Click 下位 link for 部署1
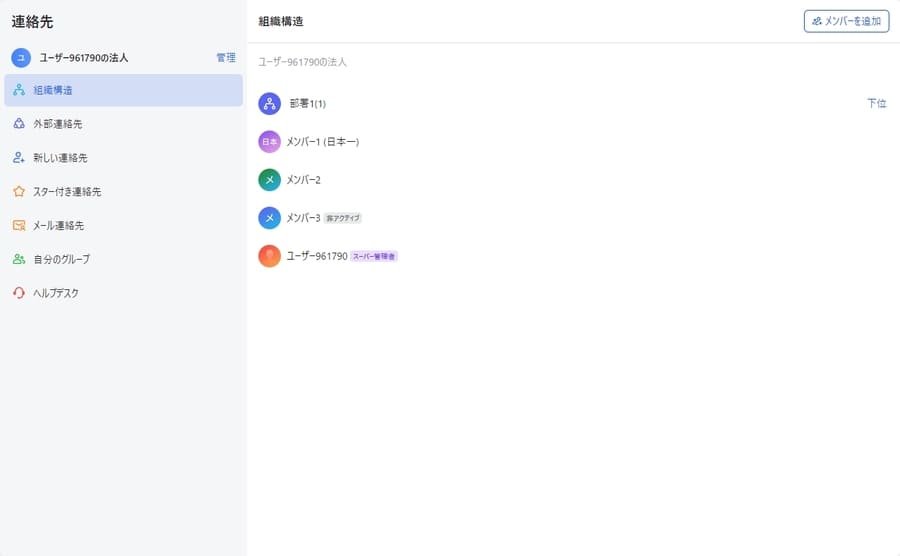The image size is (900, 556). [876, 104]
